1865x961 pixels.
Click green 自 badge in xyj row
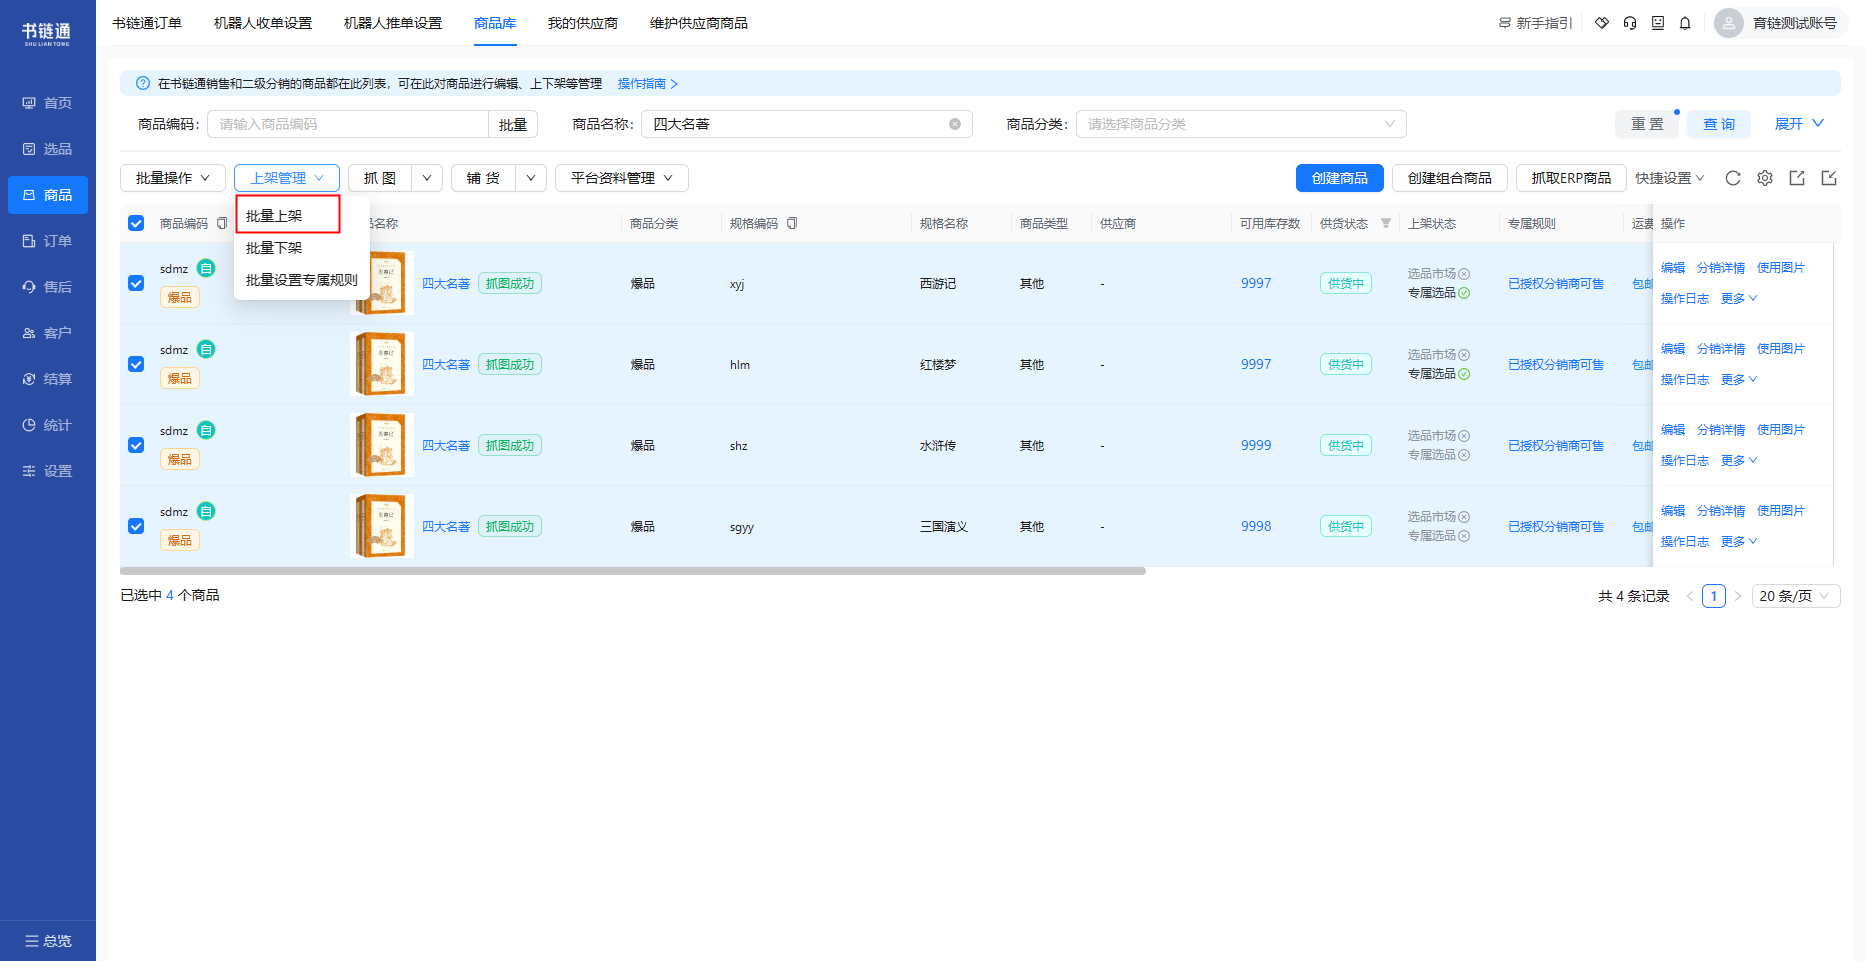tap(206, 268)
